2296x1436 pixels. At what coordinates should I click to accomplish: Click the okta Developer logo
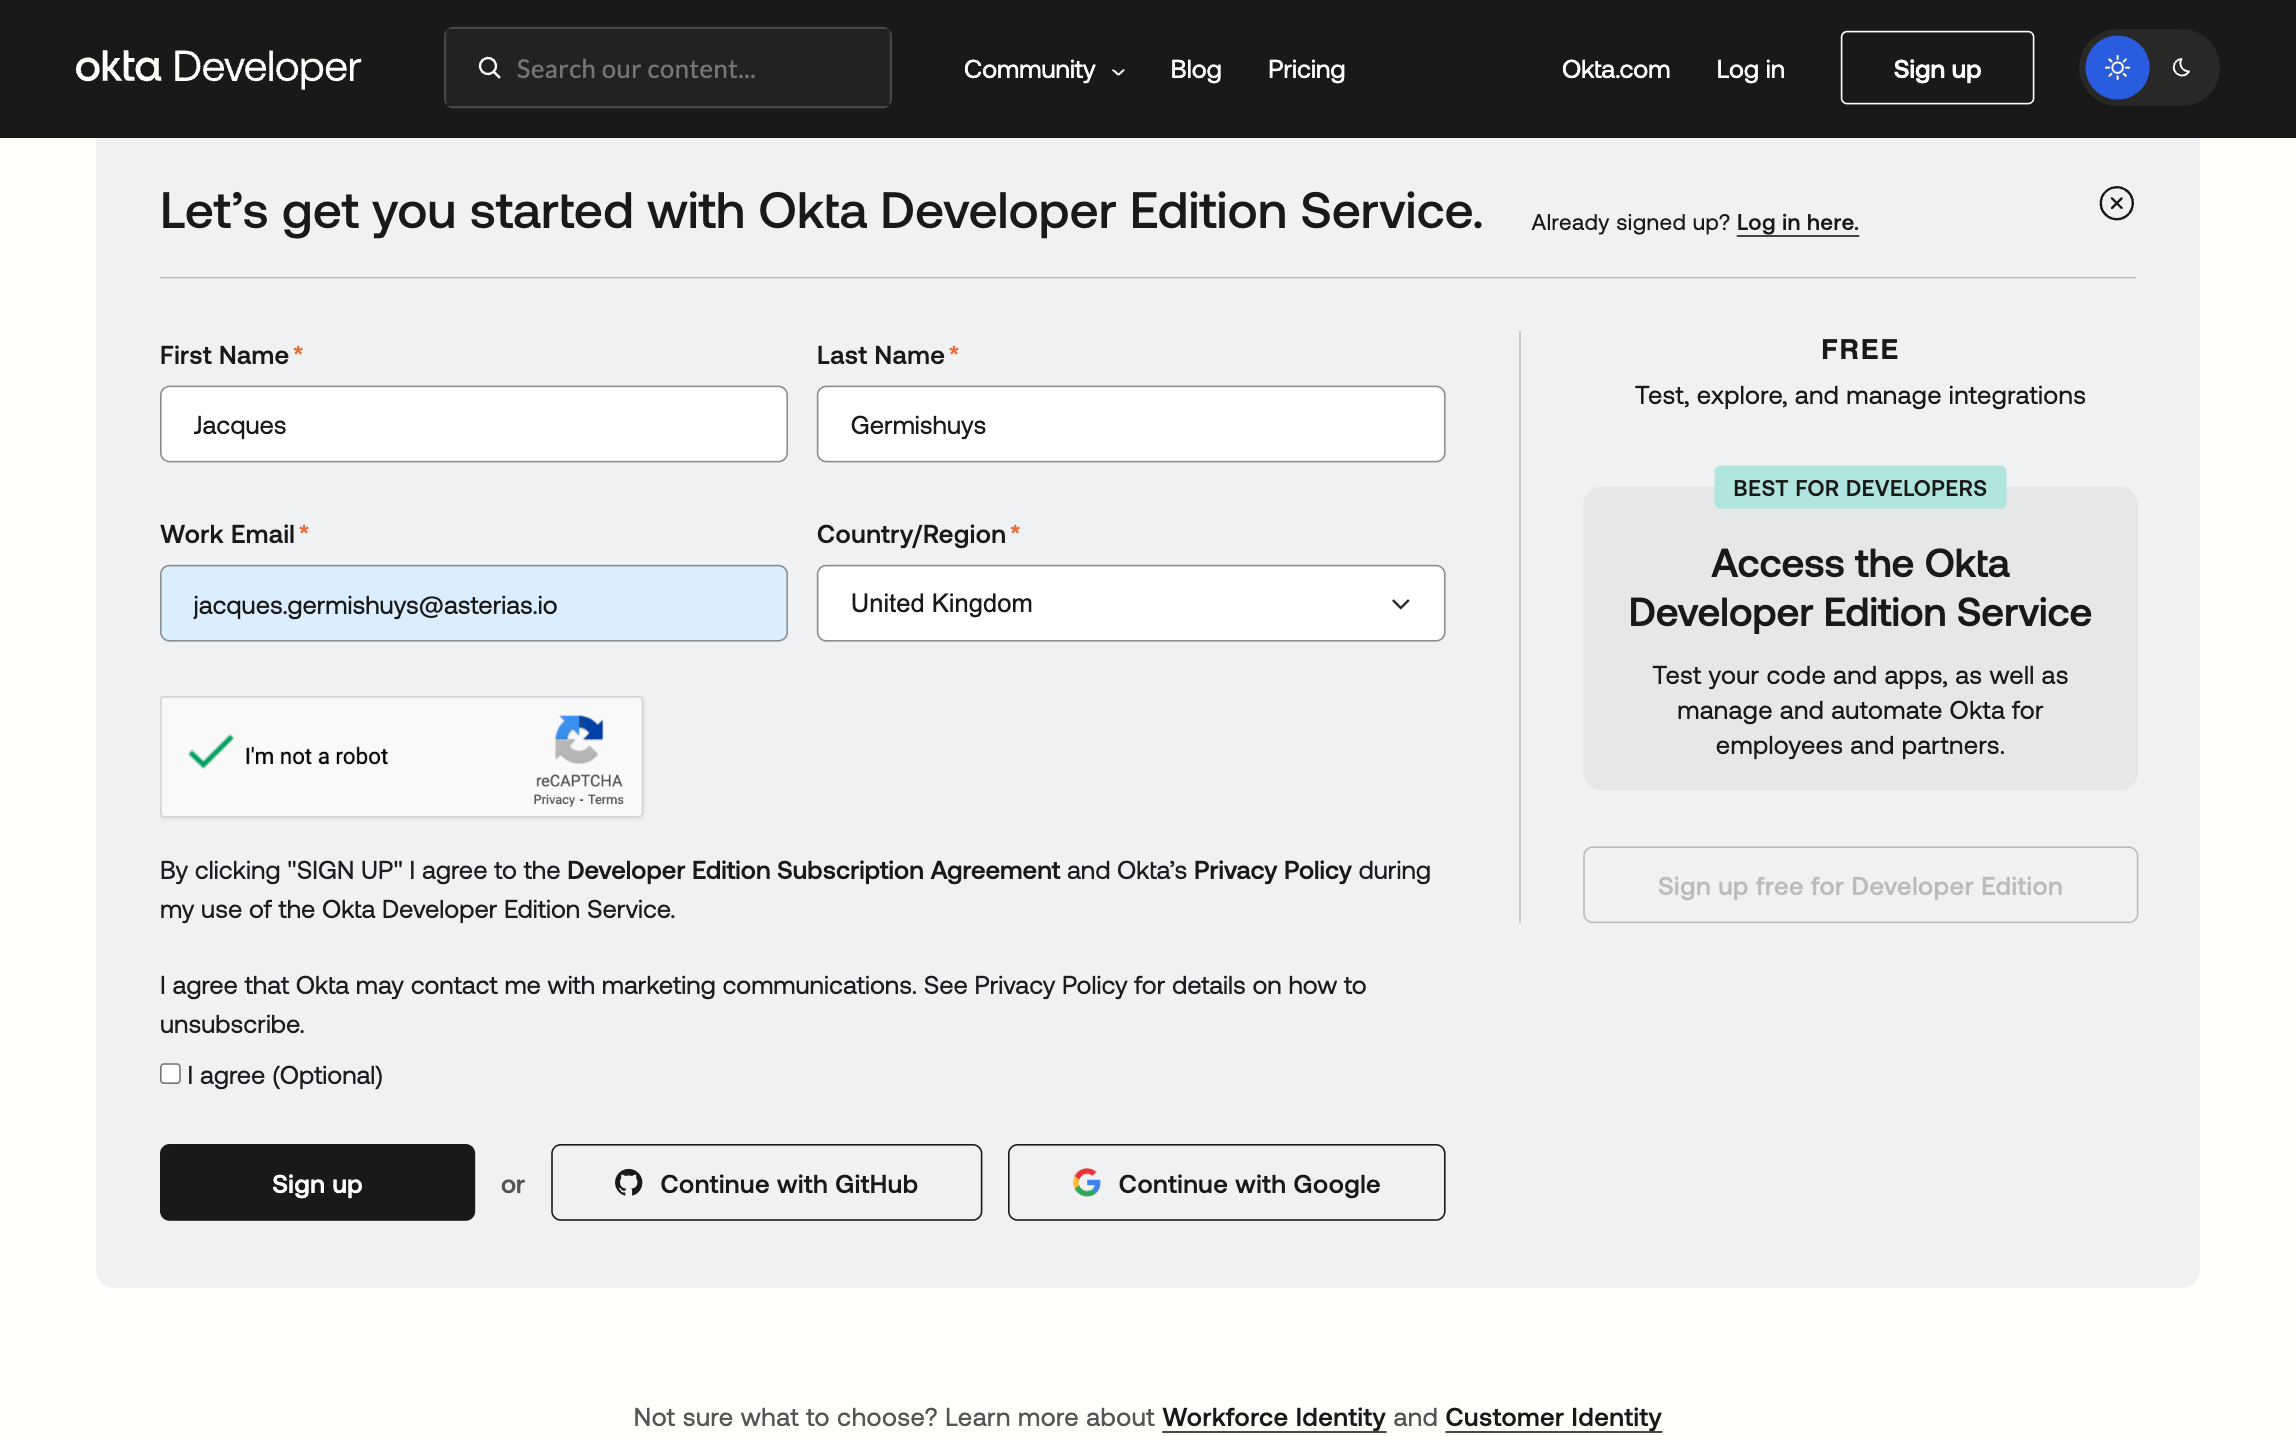pos(218,68)
